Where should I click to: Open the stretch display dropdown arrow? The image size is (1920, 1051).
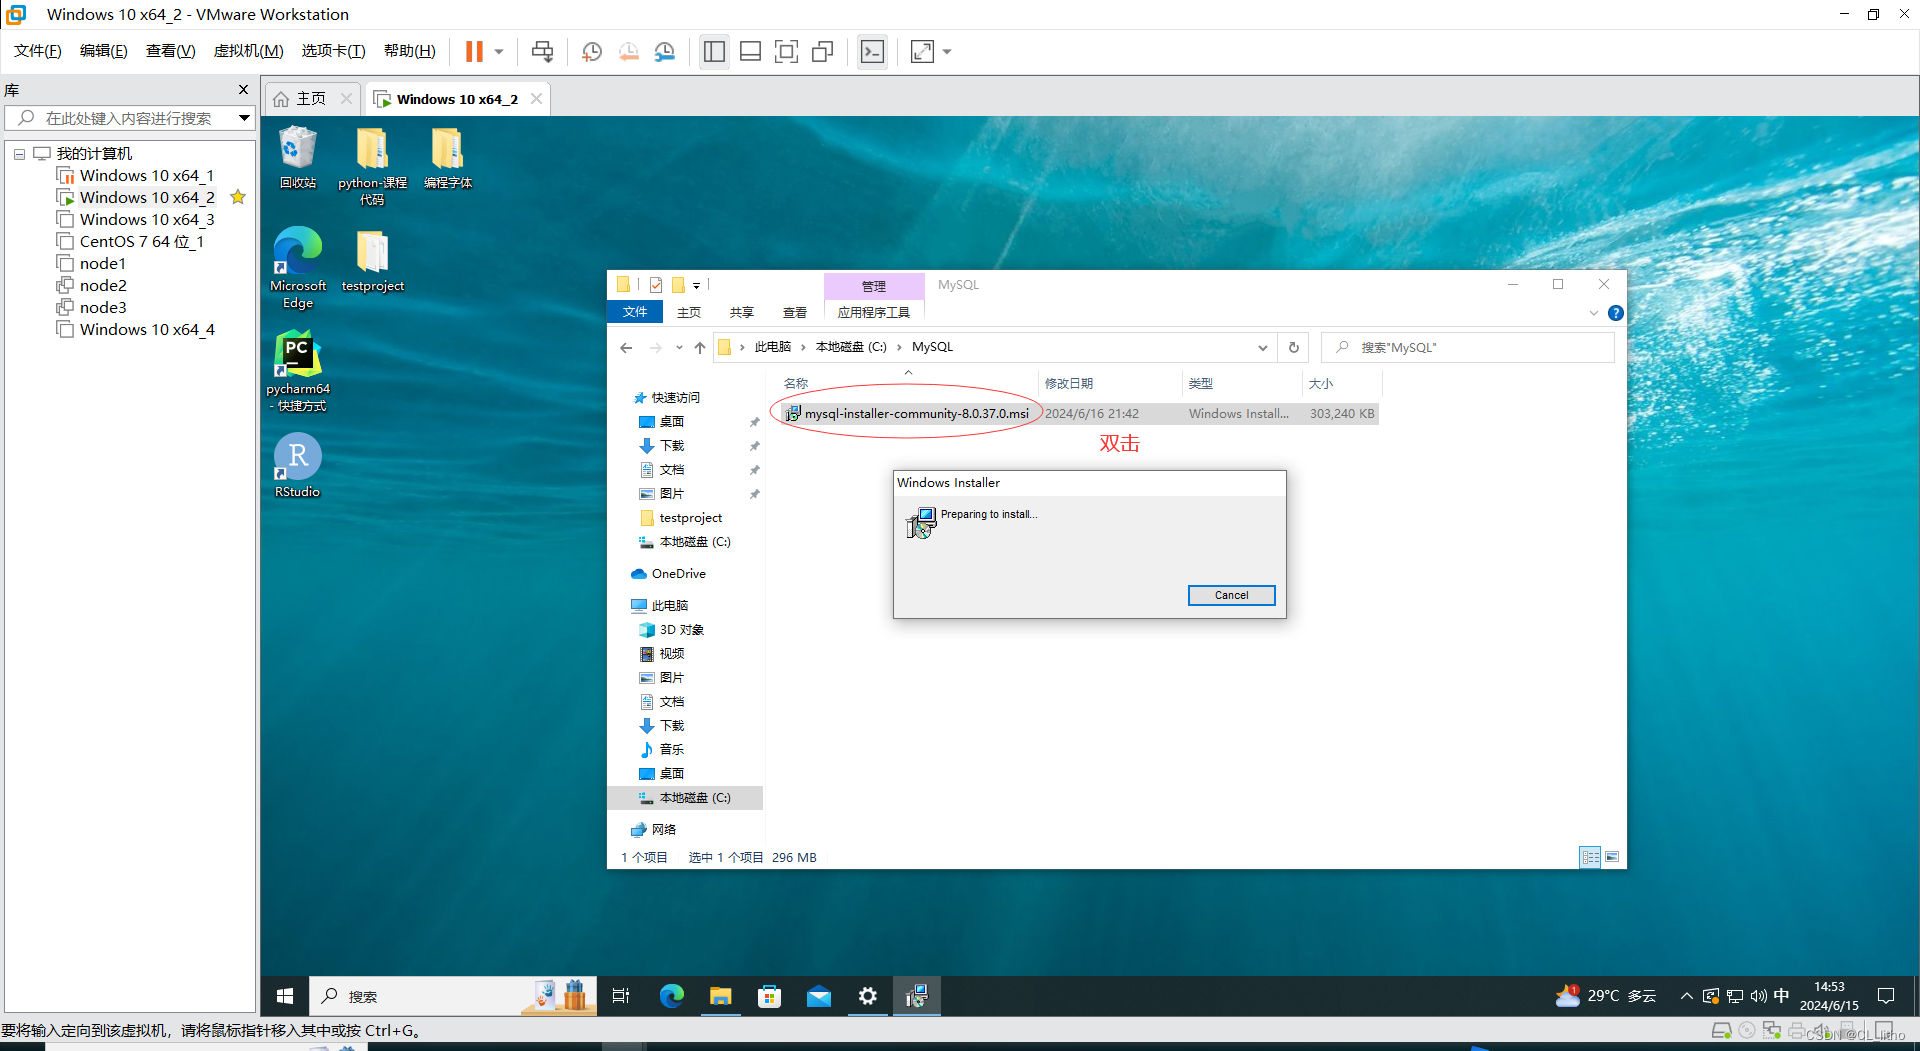(947, 51)
